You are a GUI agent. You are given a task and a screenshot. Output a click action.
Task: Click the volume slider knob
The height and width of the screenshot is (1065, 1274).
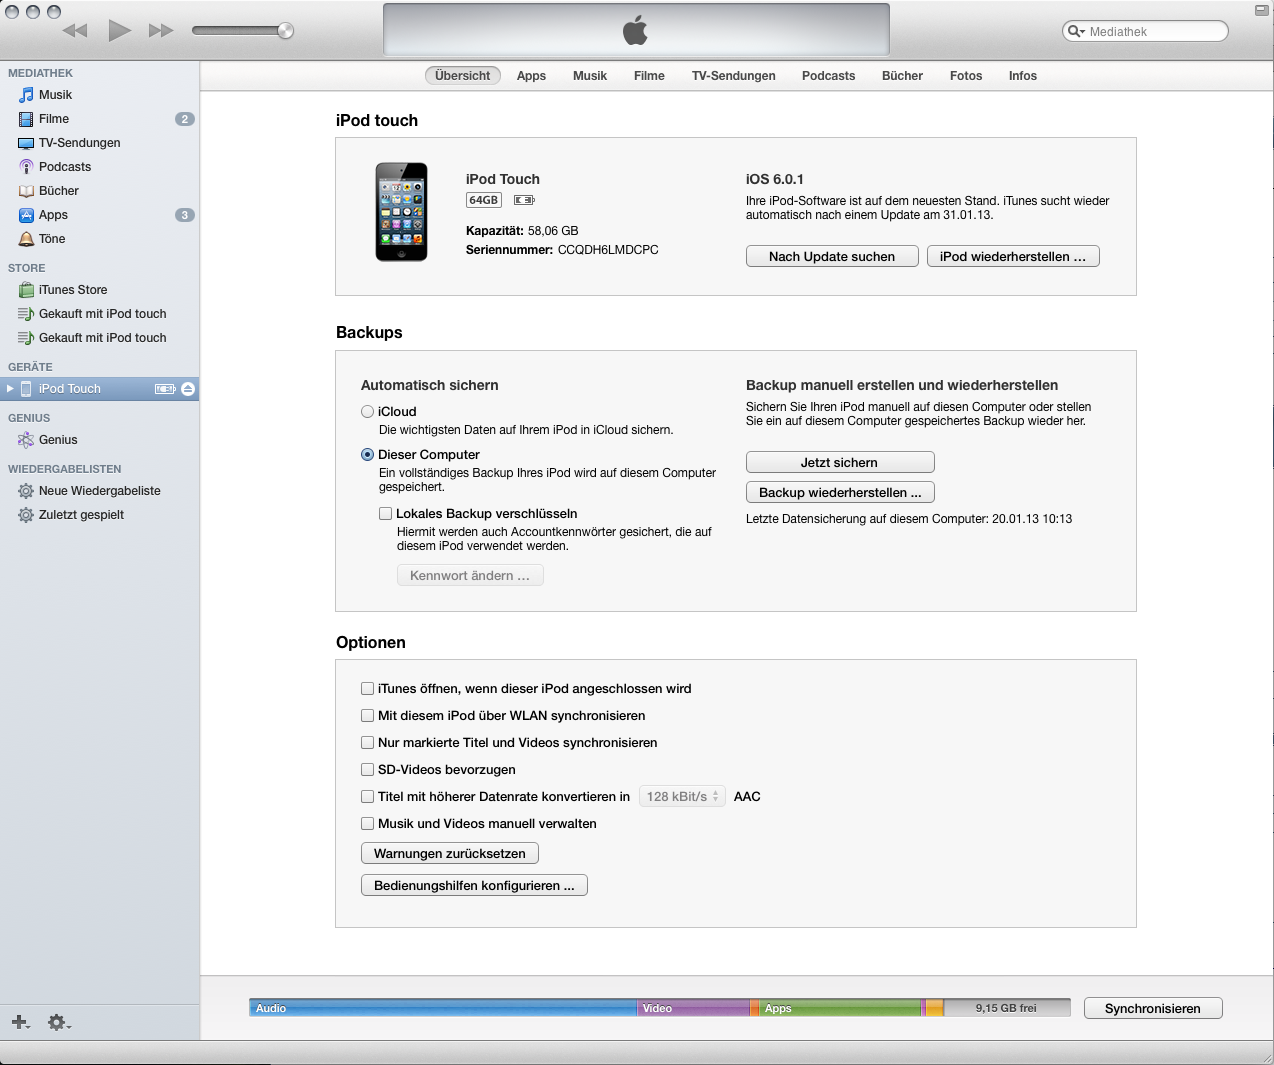285,31
